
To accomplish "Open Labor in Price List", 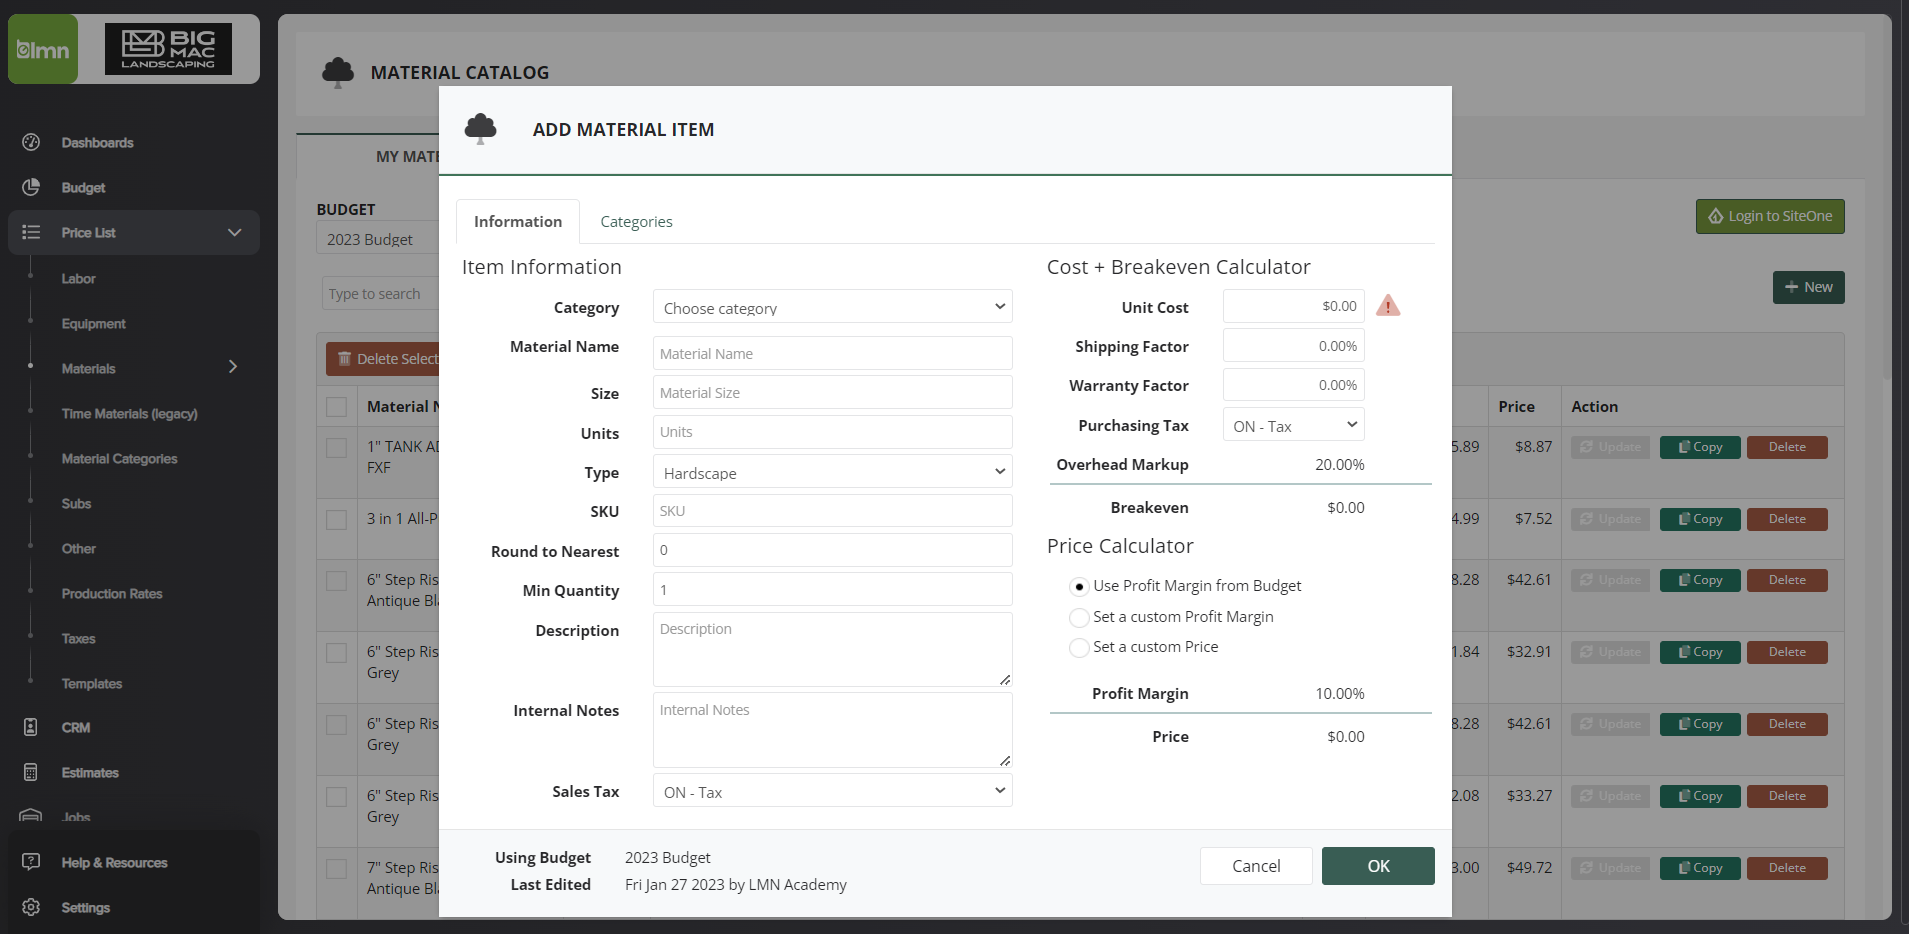I will pos(78,278).
